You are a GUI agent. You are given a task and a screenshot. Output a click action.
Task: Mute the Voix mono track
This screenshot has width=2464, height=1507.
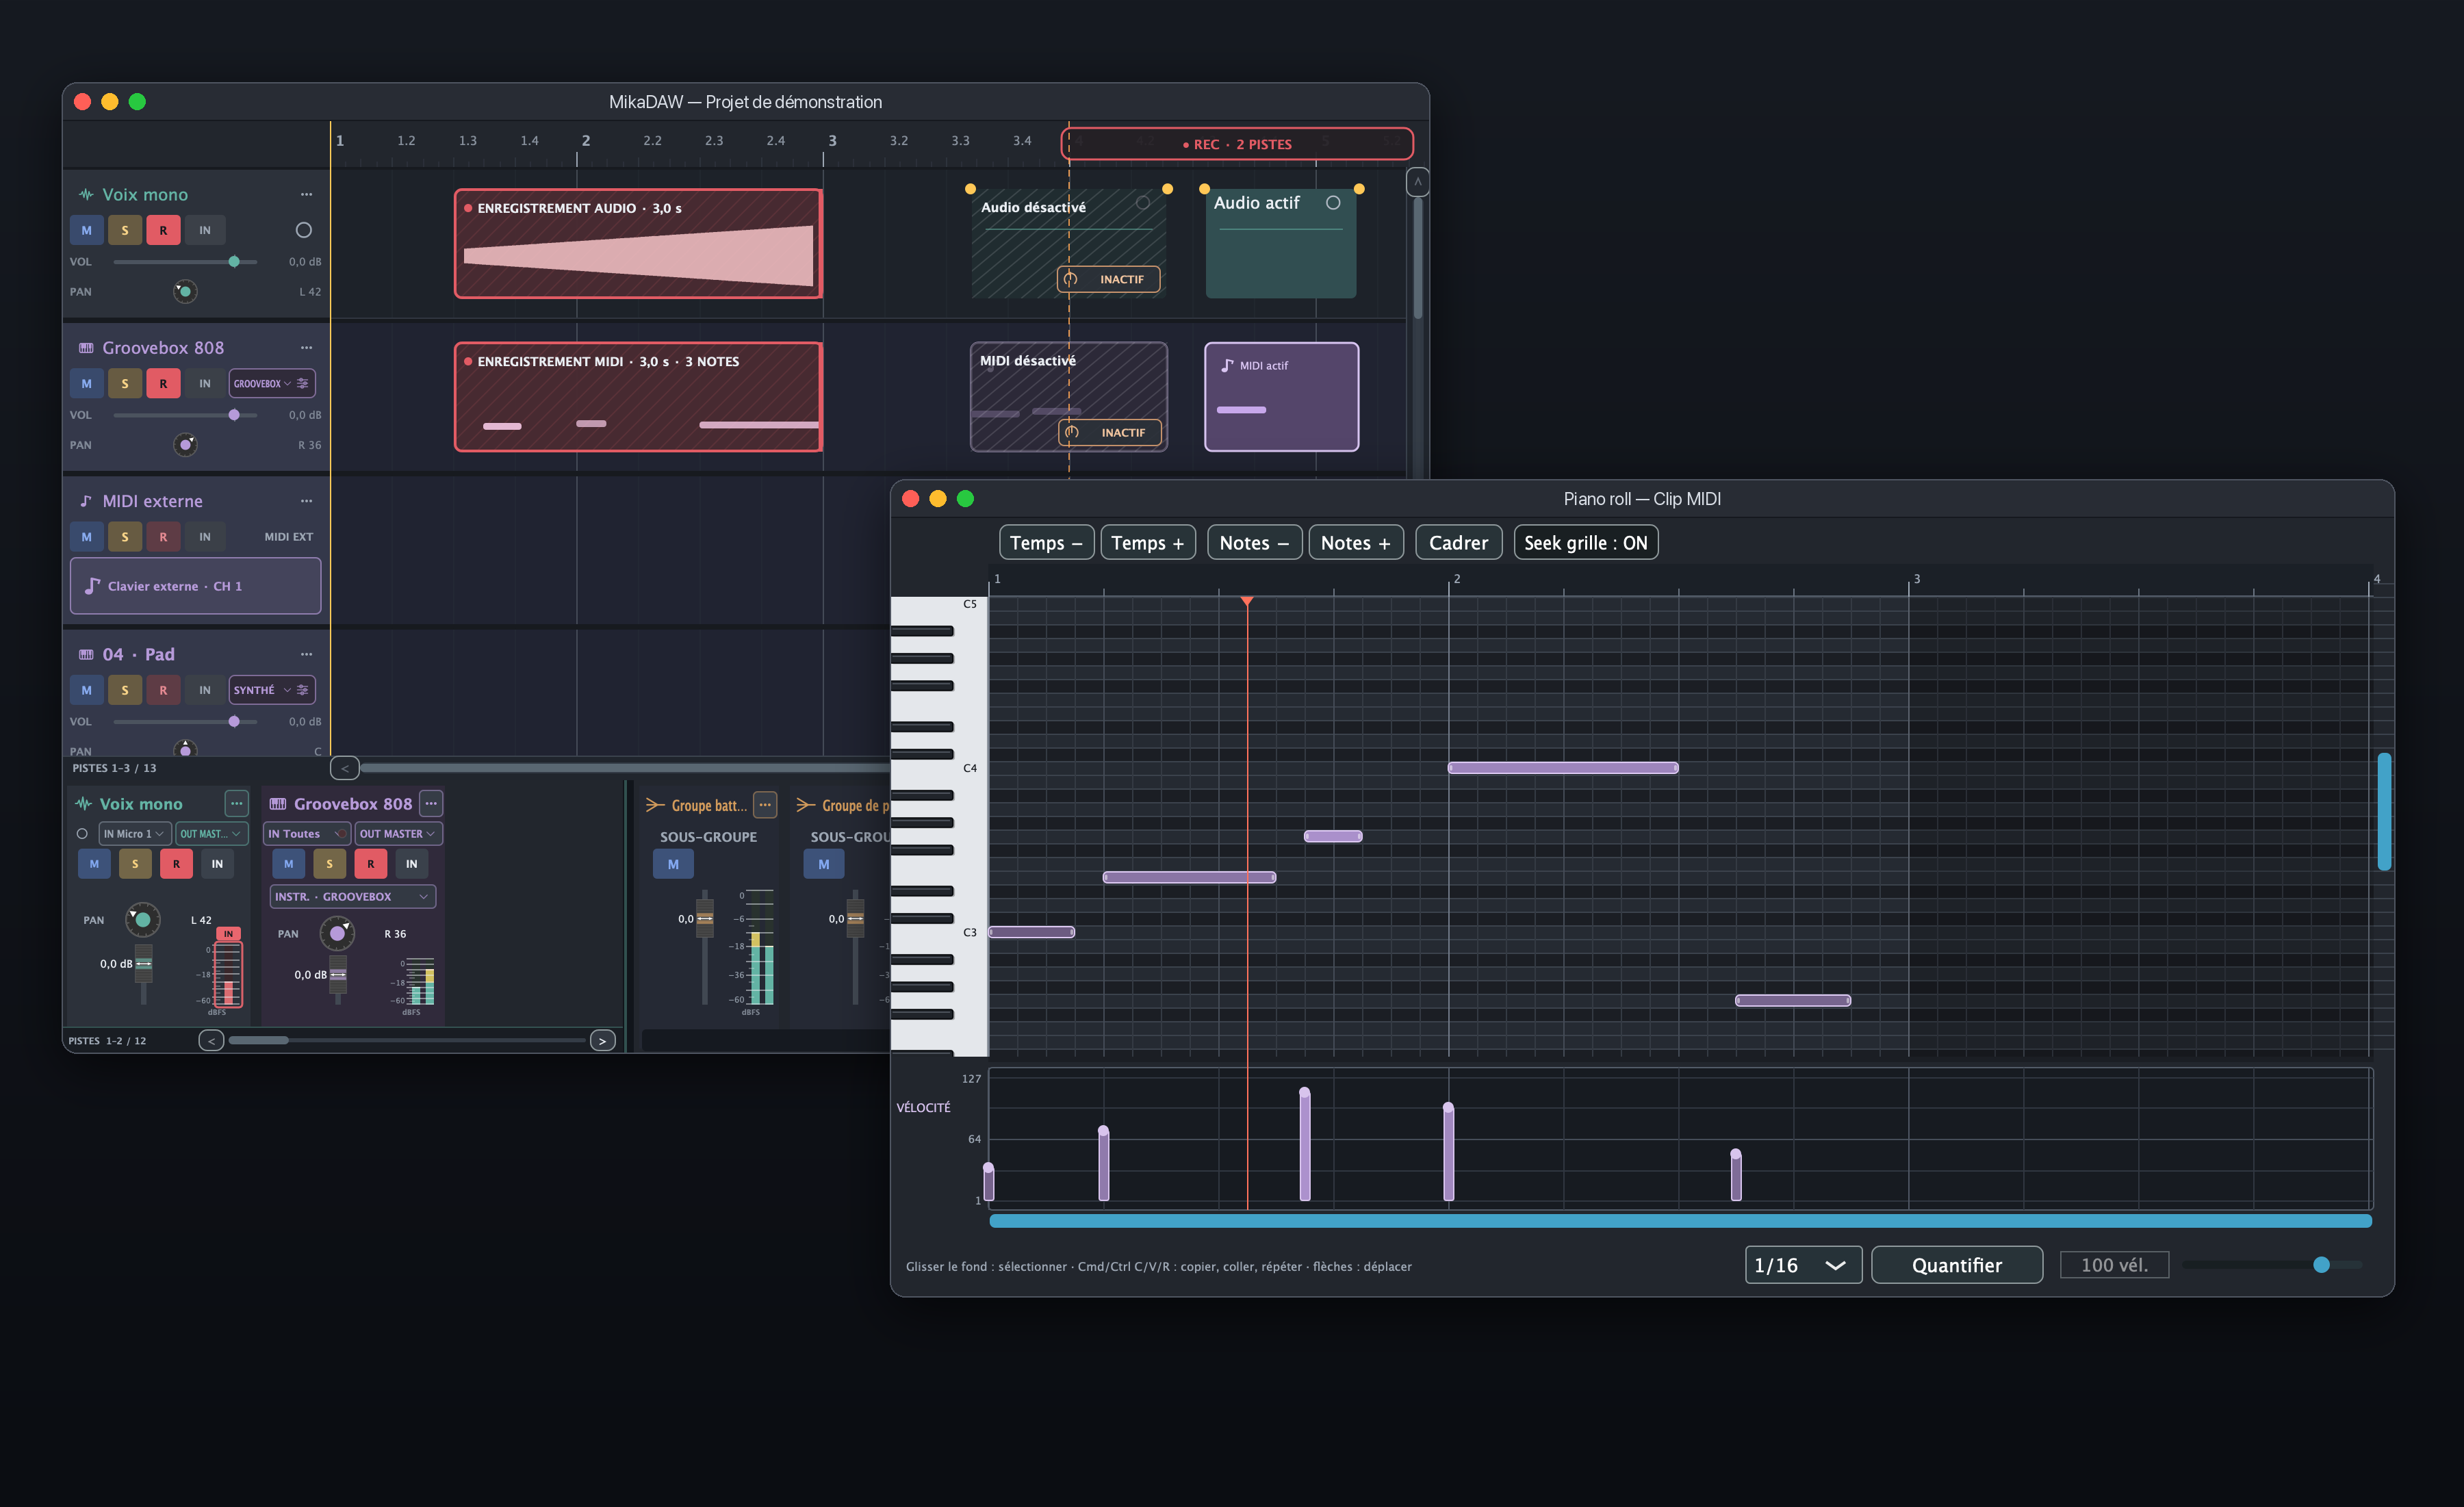coord(86,230)
